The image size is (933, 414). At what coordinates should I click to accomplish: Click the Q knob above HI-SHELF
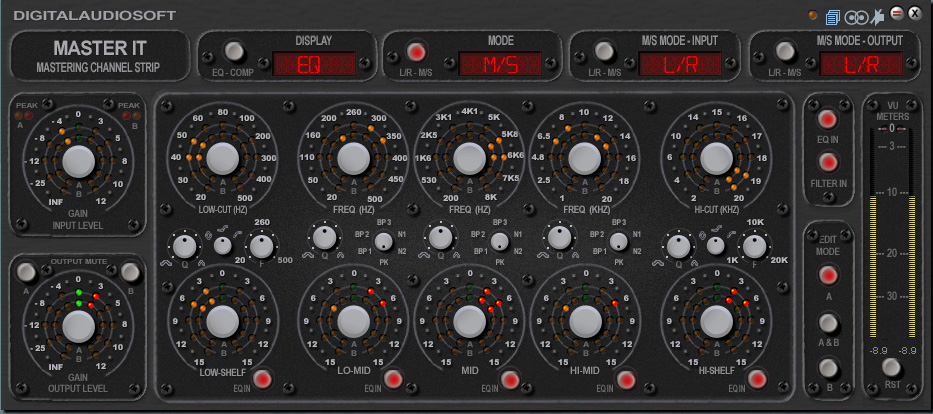pos(678,246)
